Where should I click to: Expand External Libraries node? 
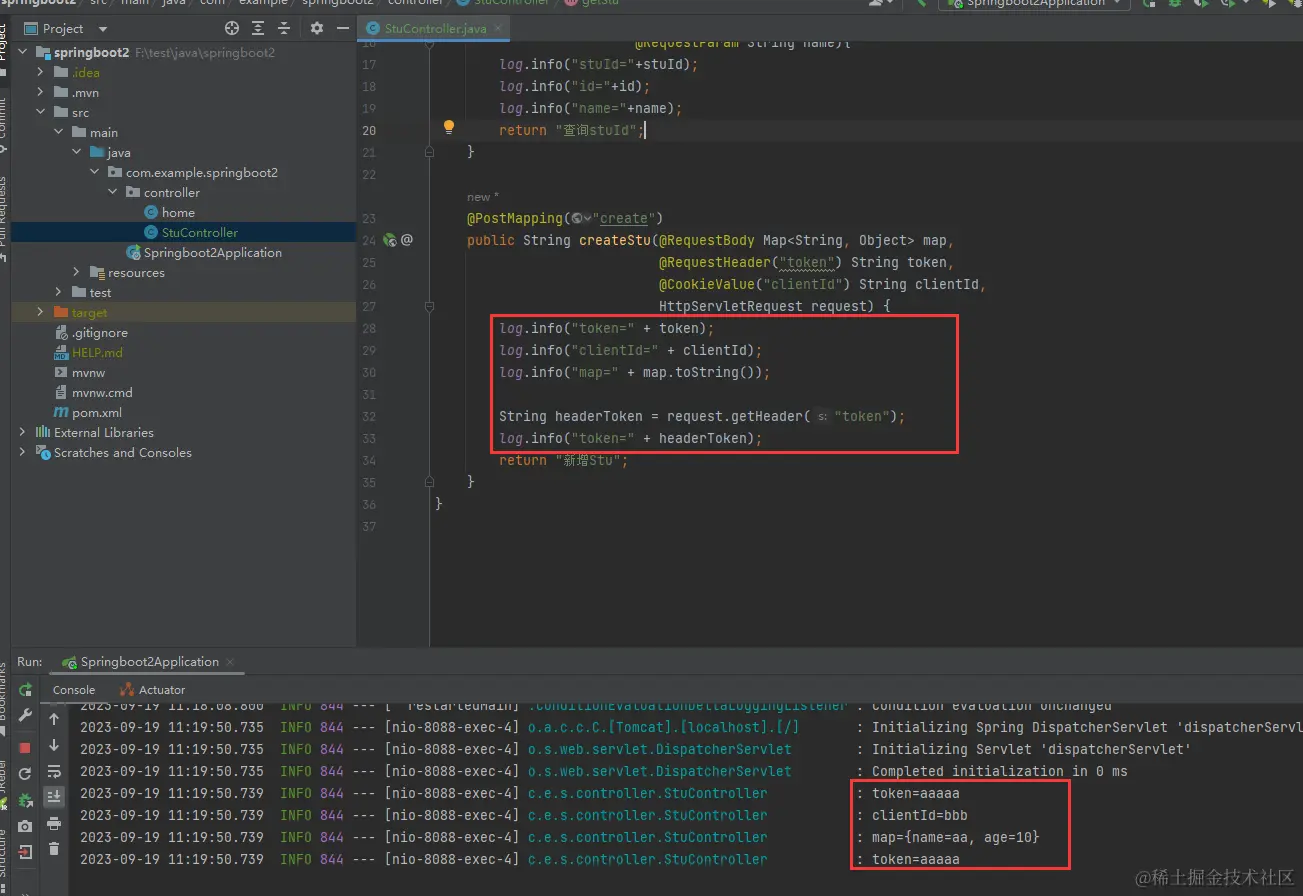click(23, 432)
